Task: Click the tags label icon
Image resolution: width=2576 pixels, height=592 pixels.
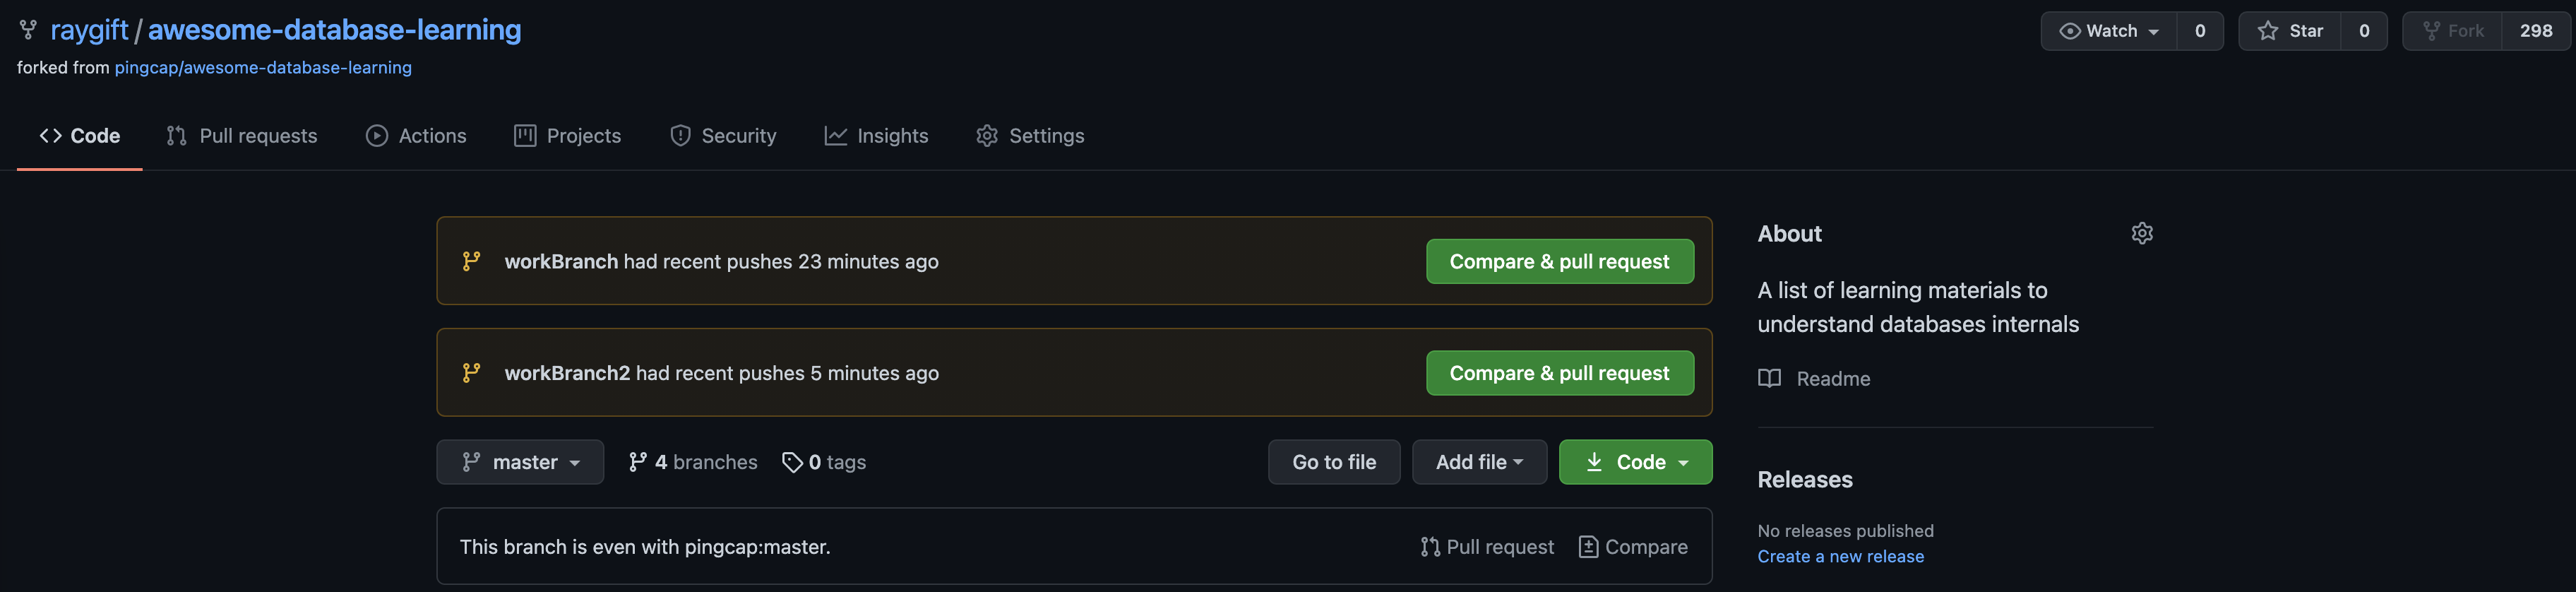Action: point(792,462)
